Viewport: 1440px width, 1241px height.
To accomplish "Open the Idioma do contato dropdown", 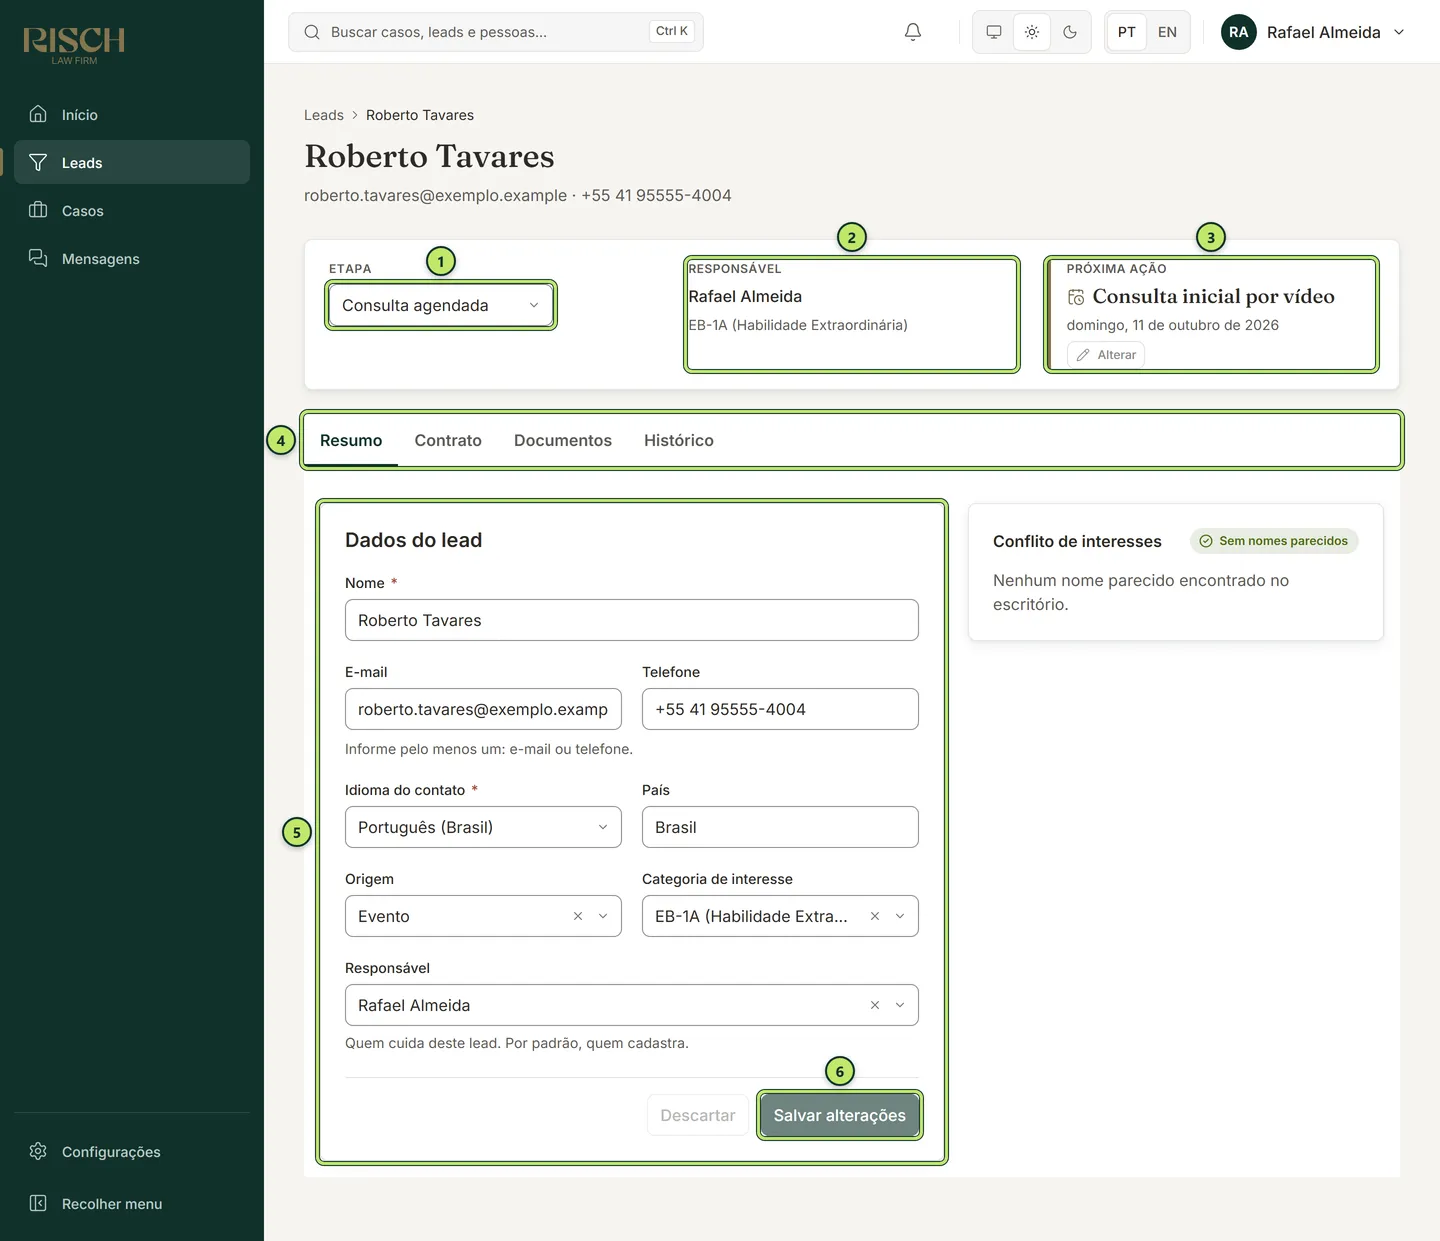I will (x=483, y=827).
